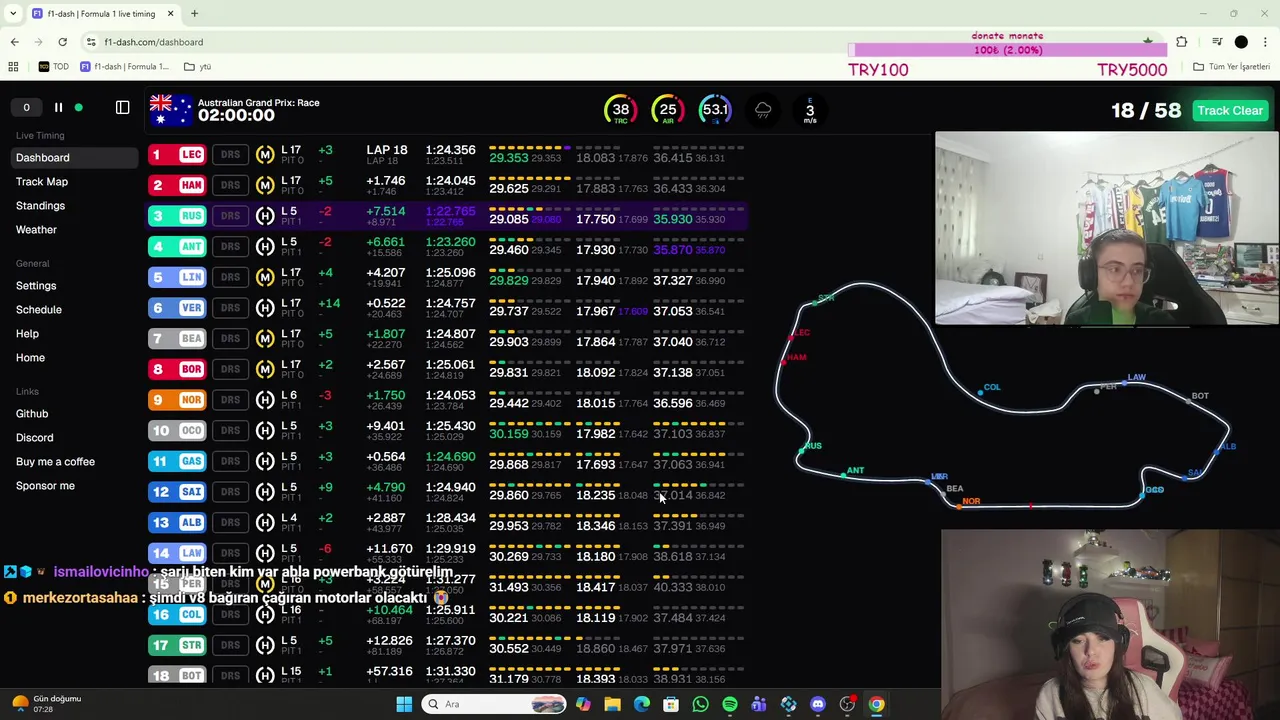Open Chrome tab search dropdown arrow
The width and height of the screenshot is (1280, 720).
[x=15, y=14]
